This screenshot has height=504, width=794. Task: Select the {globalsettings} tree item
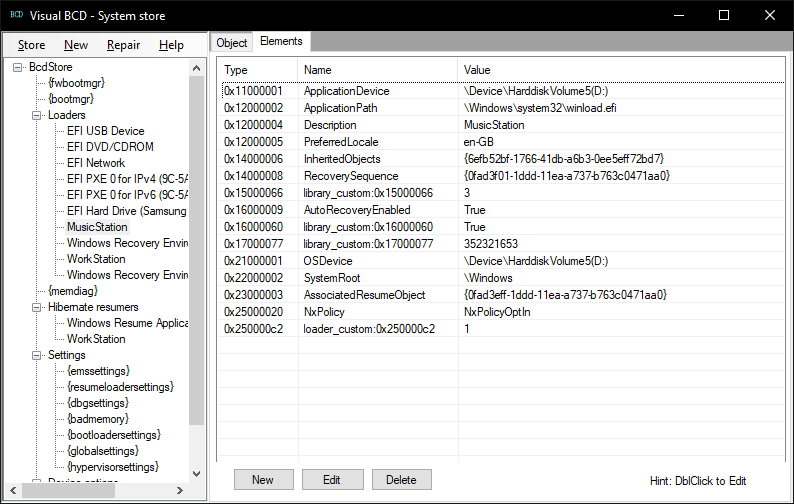tap(103, 451)
